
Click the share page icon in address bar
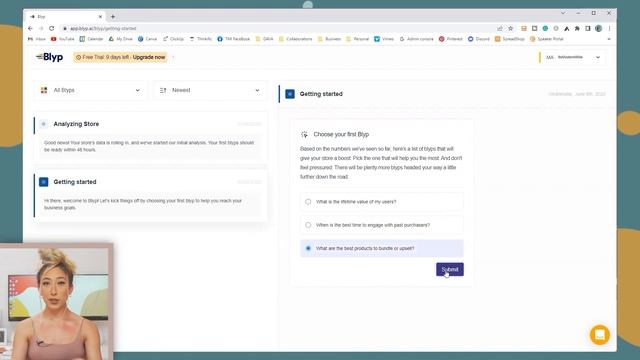(500, 29)
